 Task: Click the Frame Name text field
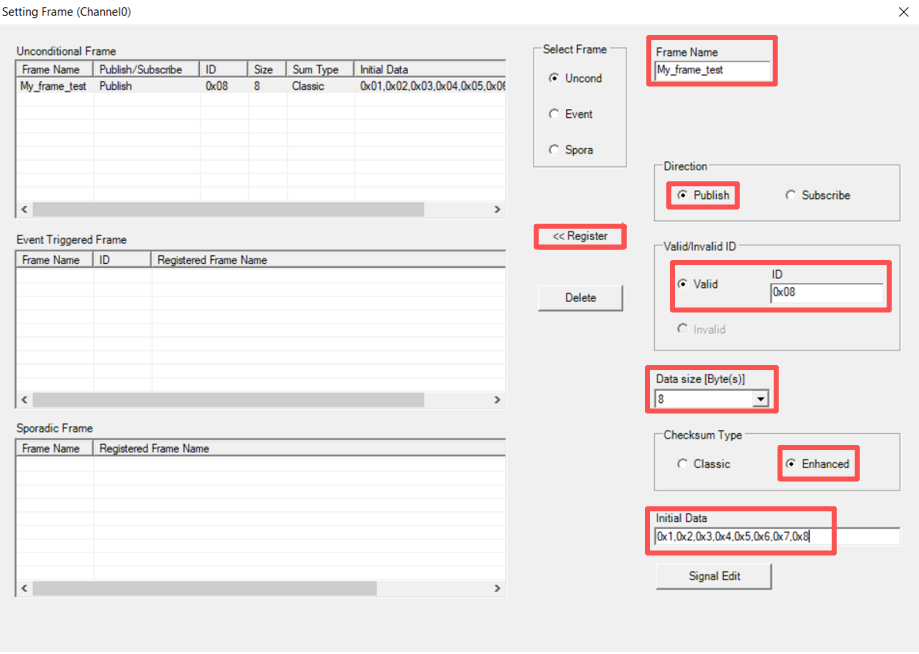[x=712, y=71]
